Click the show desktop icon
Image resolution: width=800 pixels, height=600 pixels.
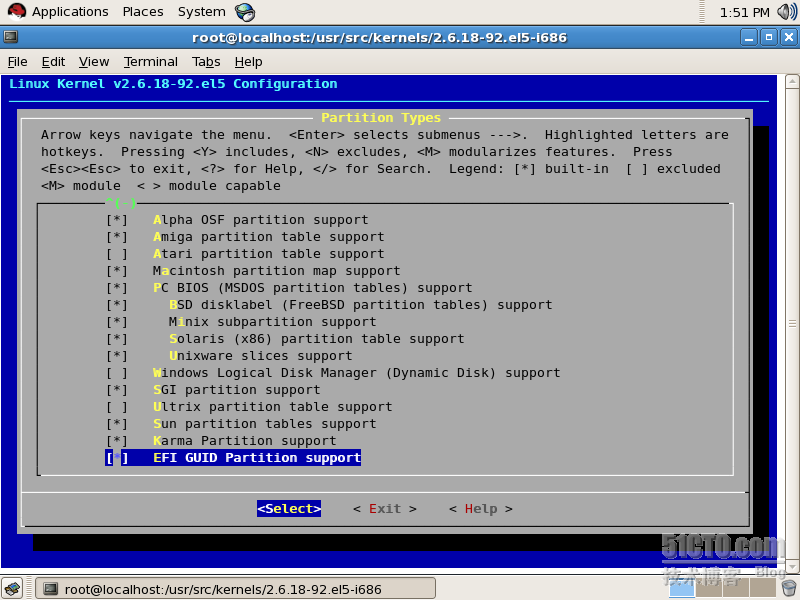[12, 588]
